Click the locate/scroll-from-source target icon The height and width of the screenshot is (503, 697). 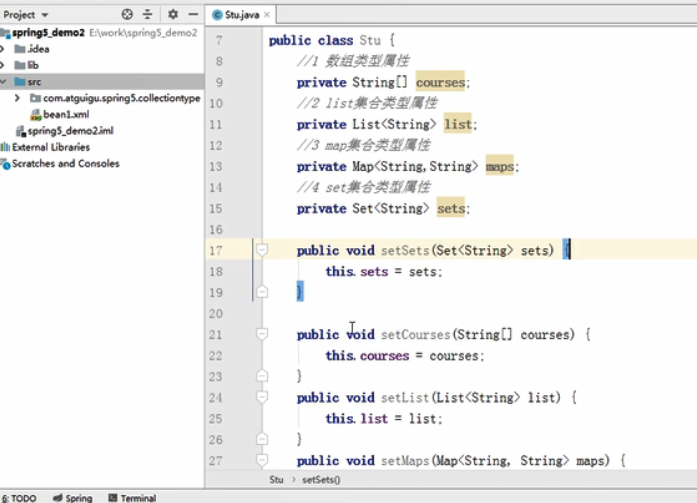(x=127, y=15)
